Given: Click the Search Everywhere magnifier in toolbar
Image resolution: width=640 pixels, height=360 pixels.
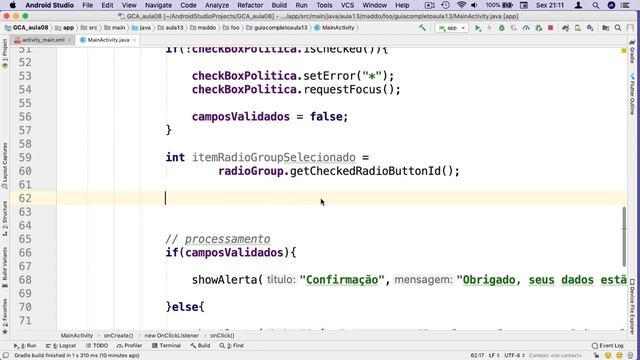Looking at the screenshot, I should click(618, 28).
